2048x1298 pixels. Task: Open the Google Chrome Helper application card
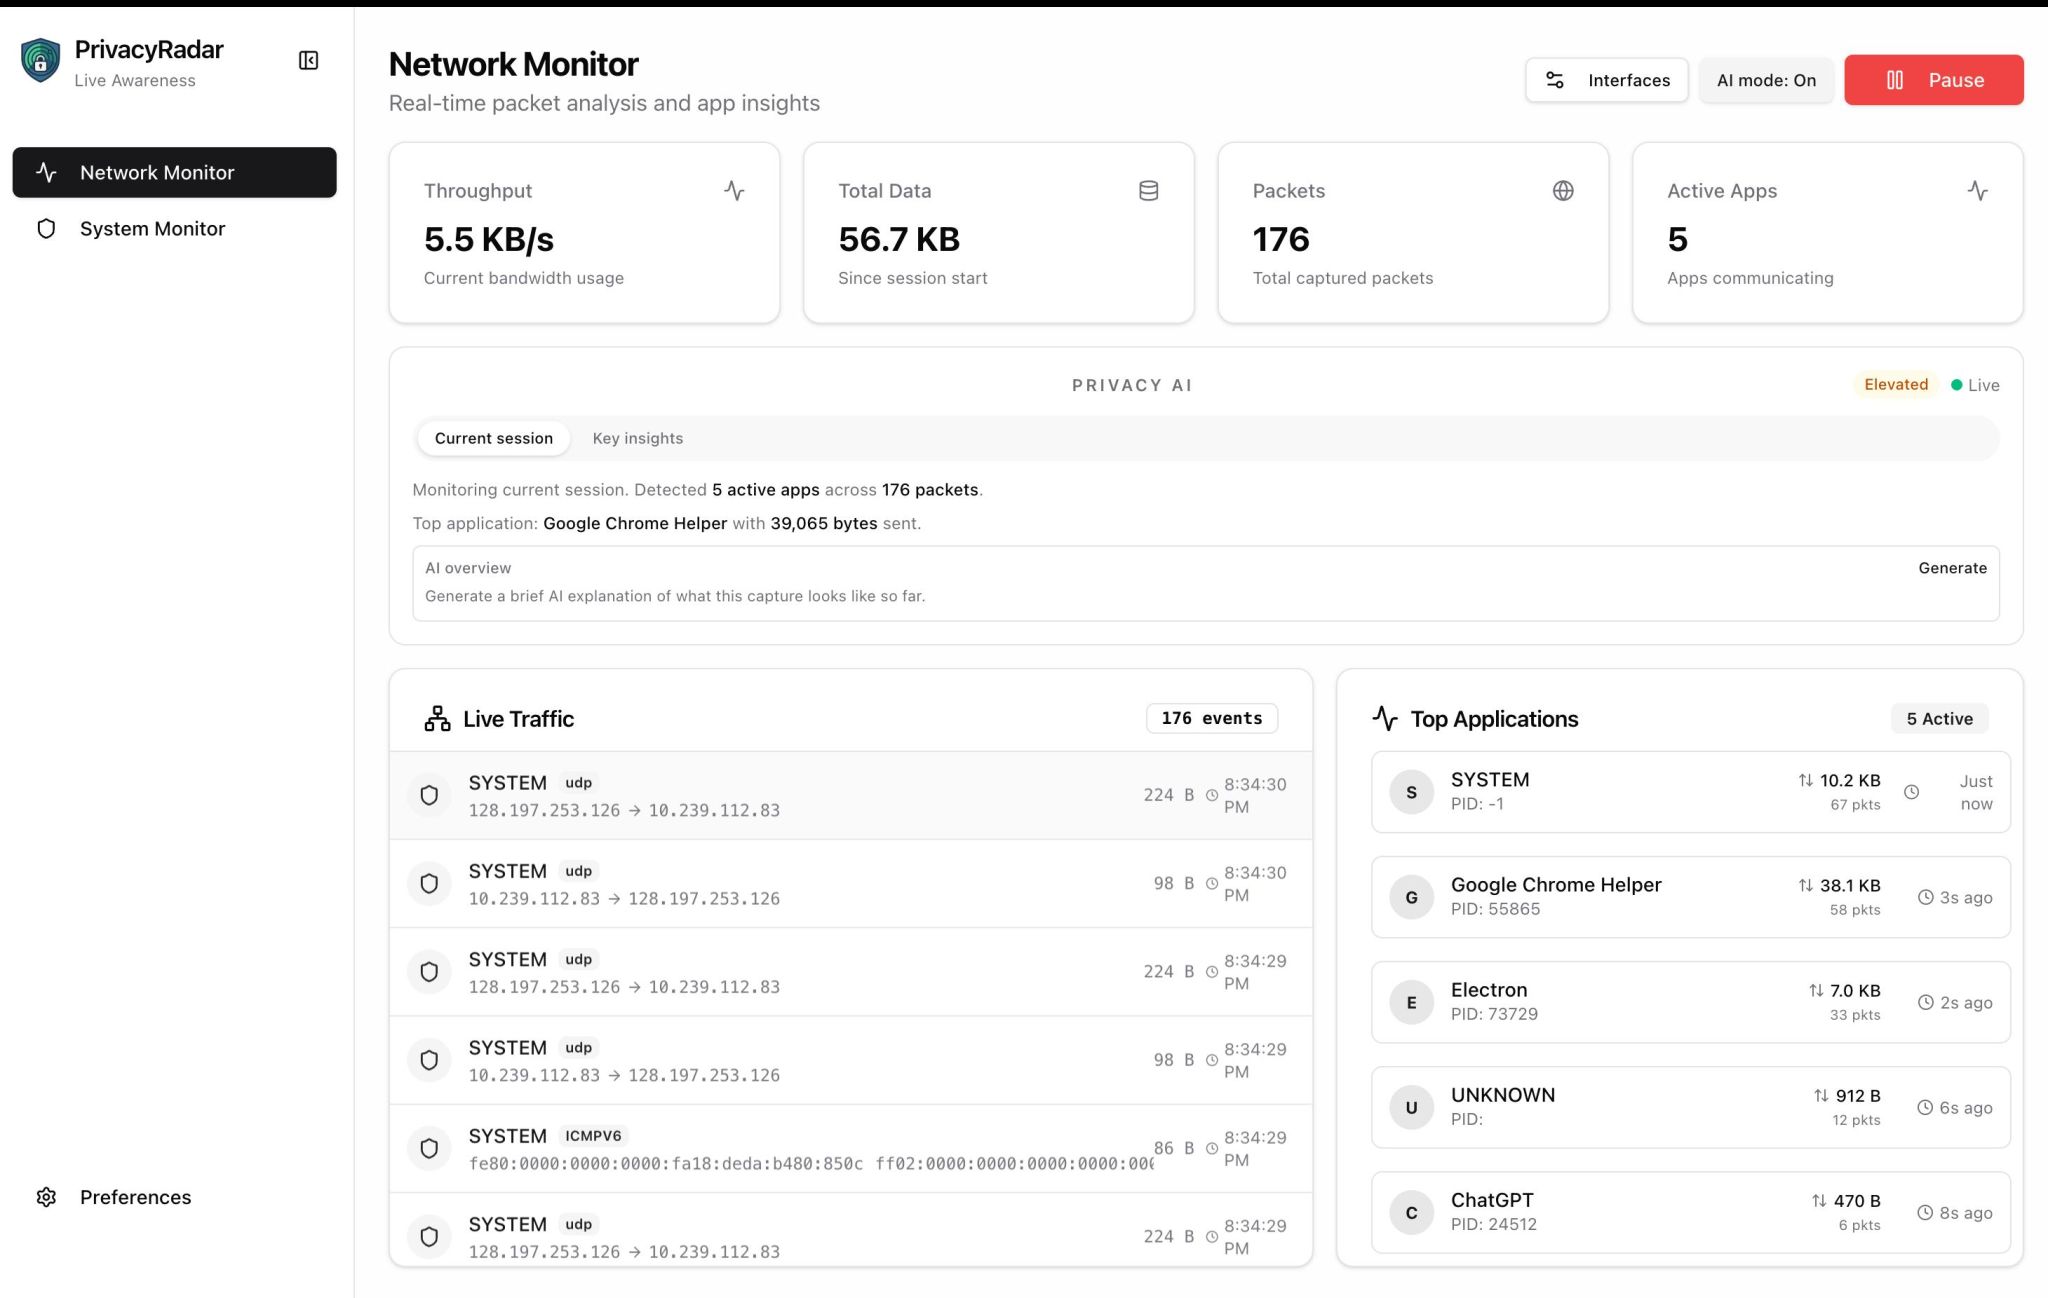coord(1690,897)
